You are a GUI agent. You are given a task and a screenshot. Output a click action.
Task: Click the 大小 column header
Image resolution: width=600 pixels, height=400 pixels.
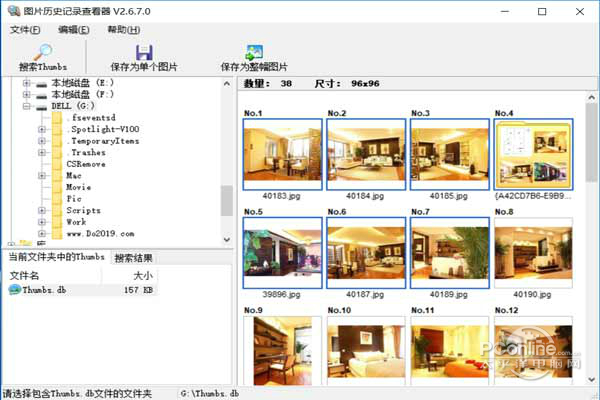click(x=129, y=276)
